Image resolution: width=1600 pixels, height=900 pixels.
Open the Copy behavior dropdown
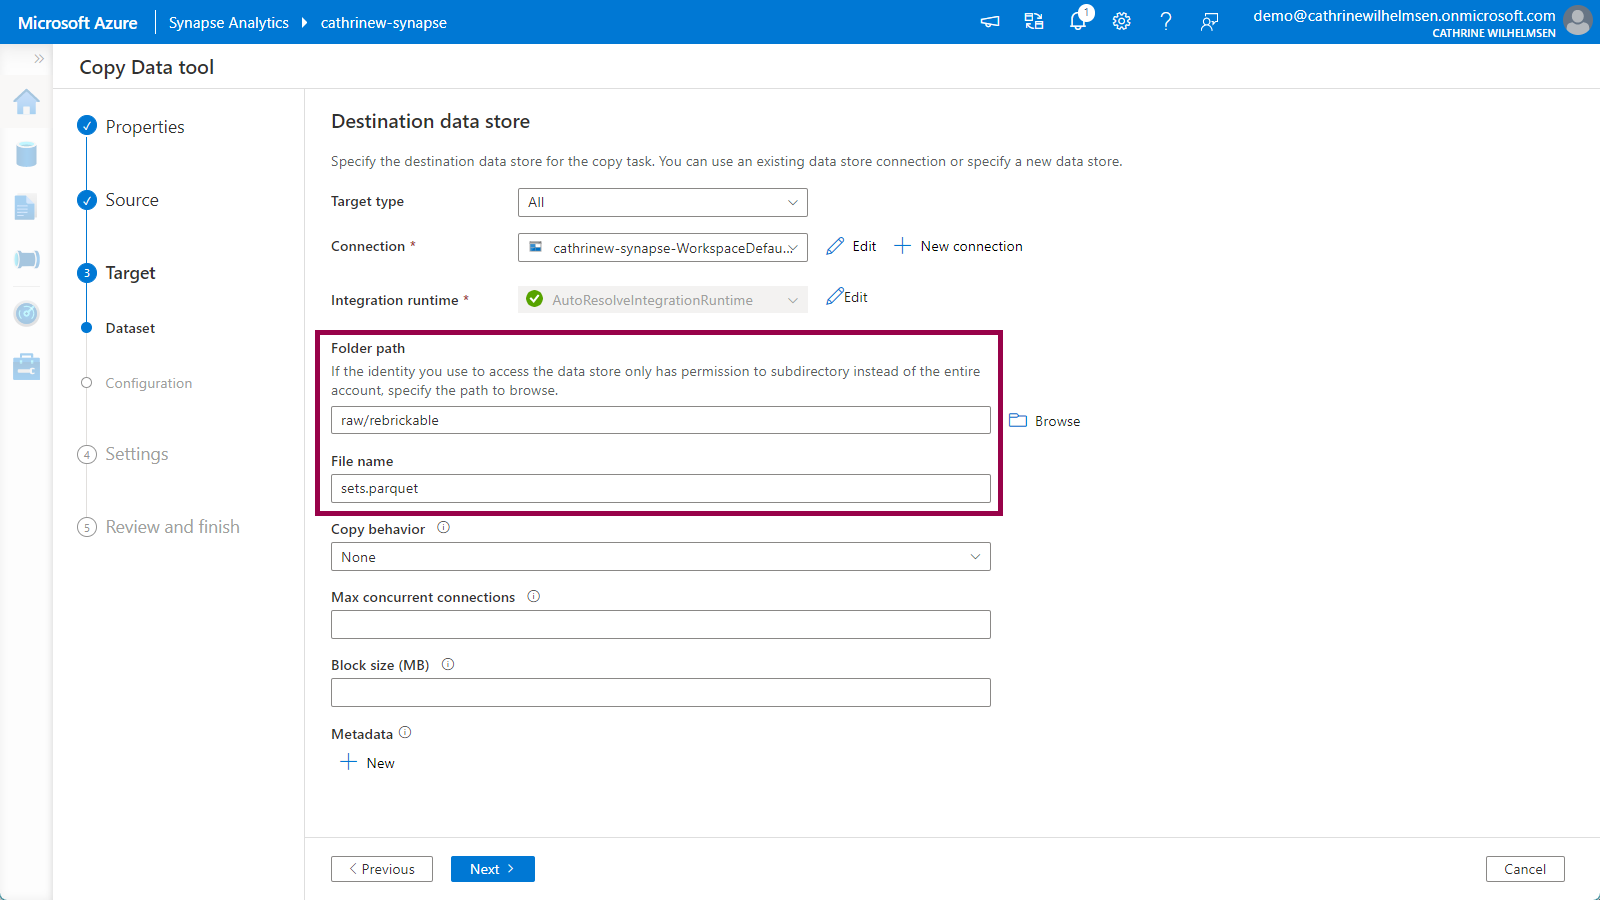(x=660, y=557)
